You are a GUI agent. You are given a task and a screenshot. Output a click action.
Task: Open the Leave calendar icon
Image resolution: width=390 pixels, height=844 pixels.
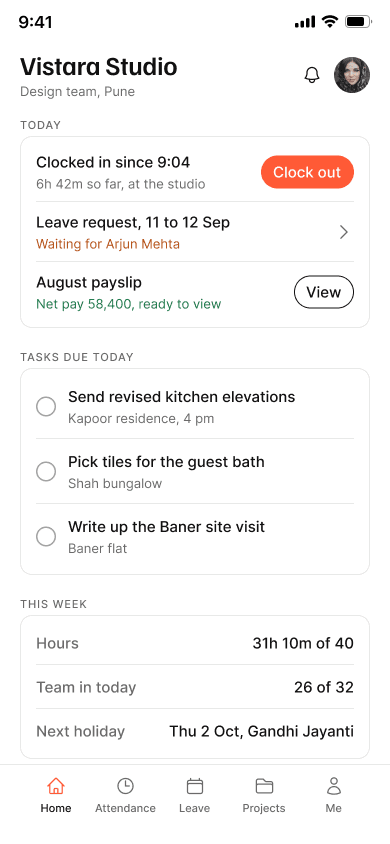(x=195, y=786)
